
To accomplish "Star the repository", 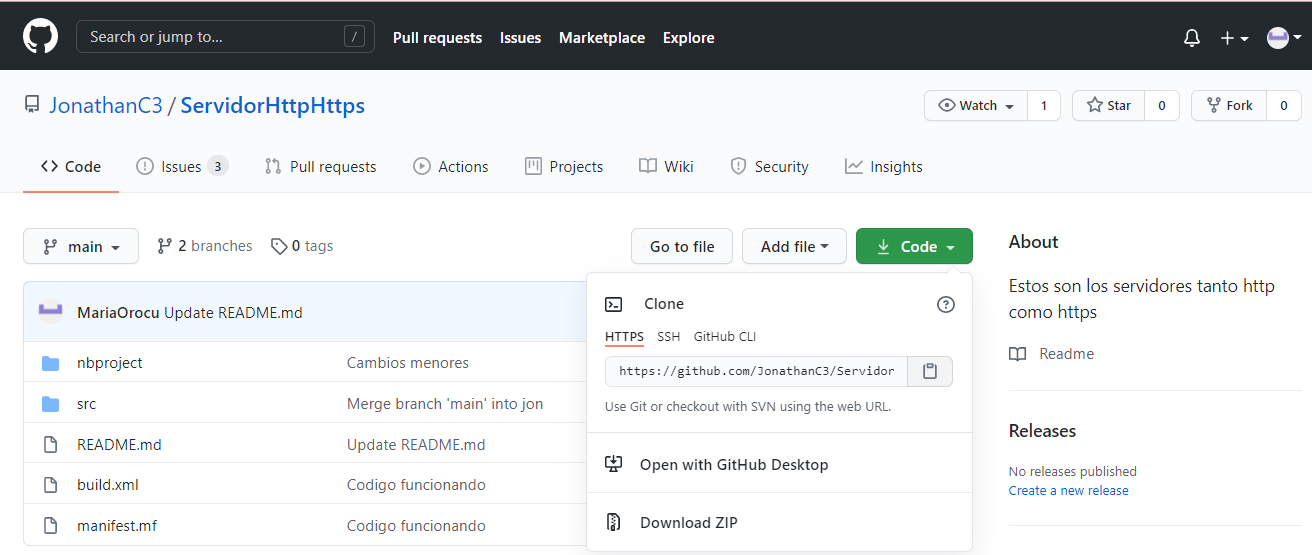I will point(1109,105).
